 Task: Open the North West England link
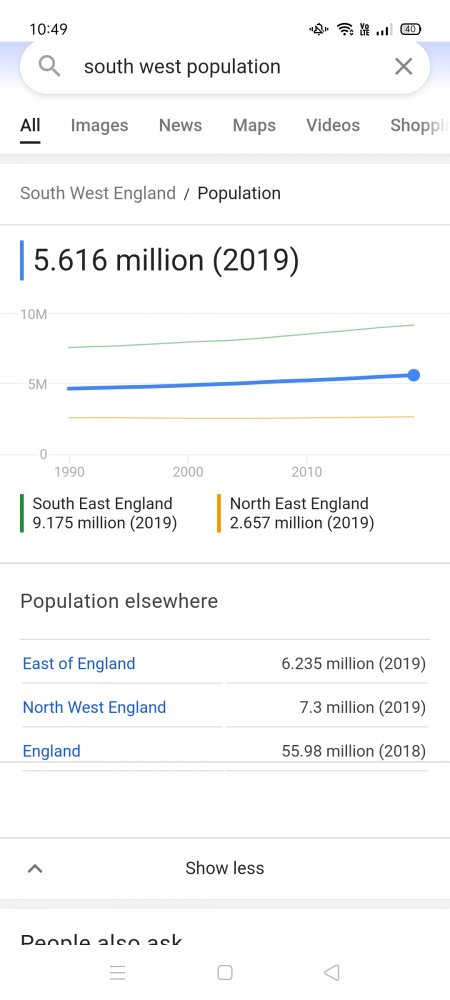point(94,707)
